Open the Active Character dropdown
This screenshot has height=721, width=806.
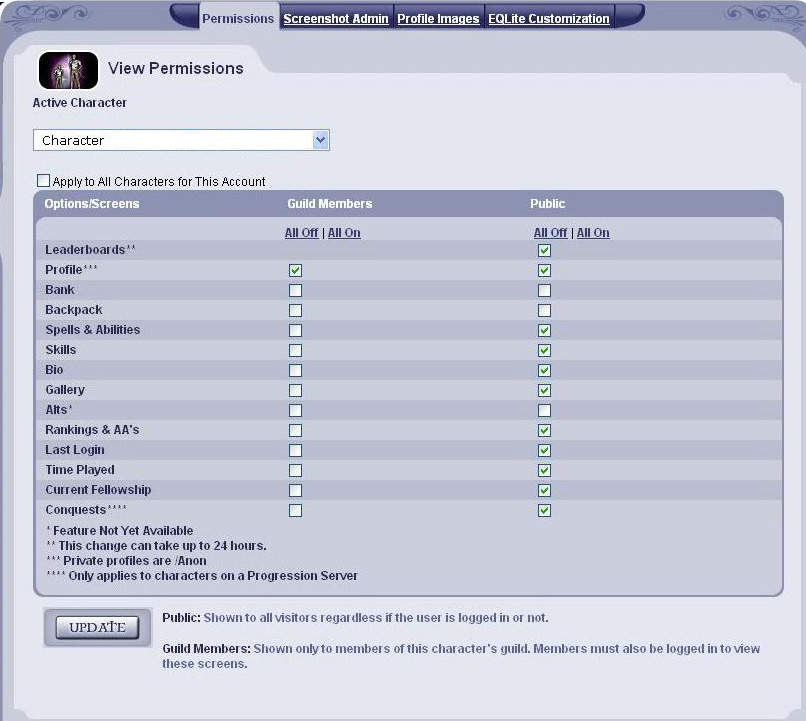(181, 140)
